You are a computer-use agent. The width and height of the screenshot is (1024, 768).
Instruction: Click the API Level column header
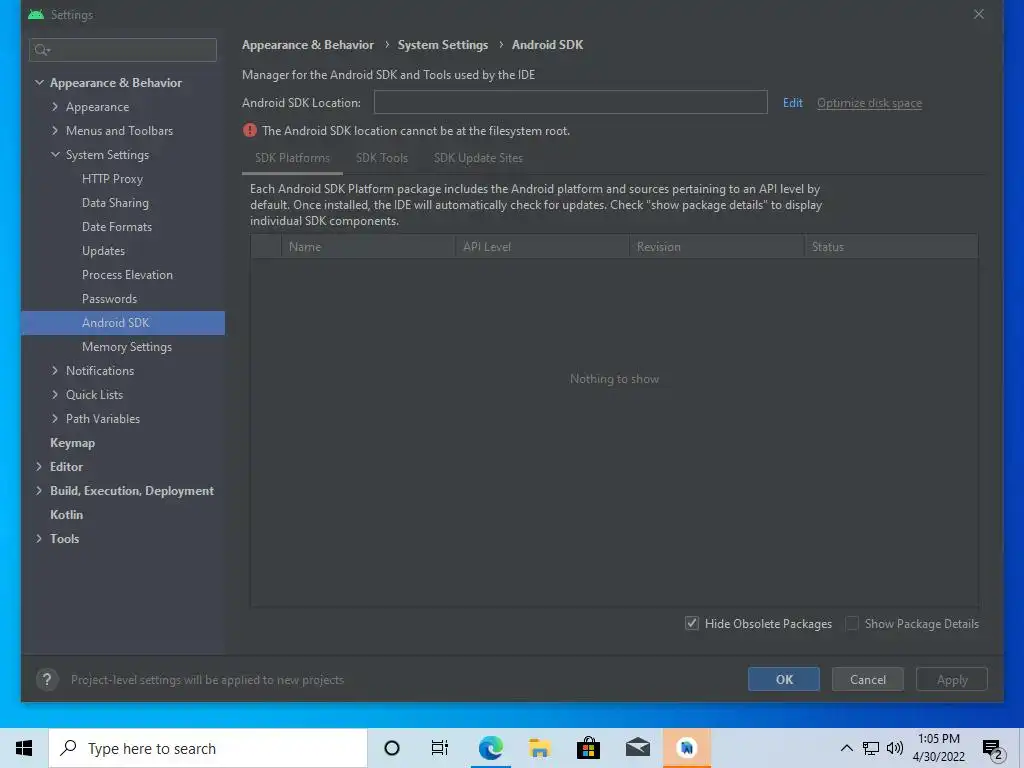(542, 247)
